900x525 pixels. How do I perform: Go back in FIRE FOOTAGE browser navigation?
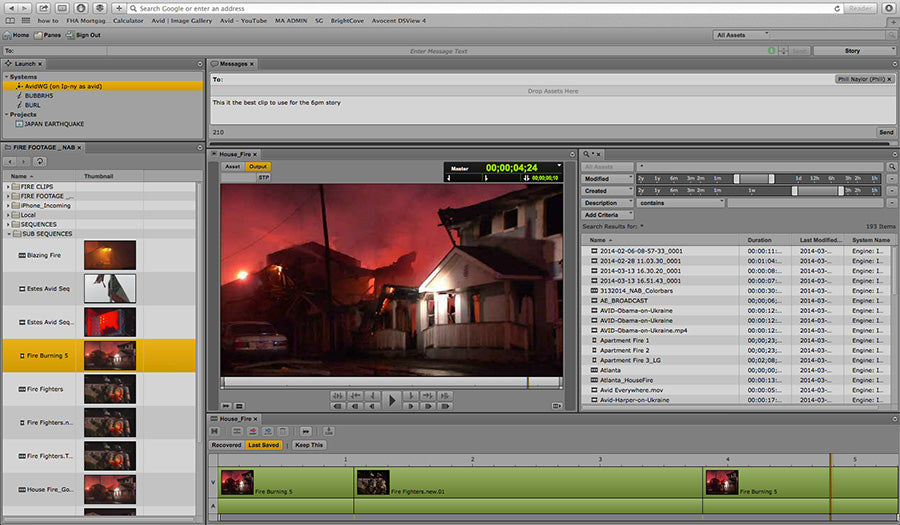pyautogui.click(x=10, y=162)
